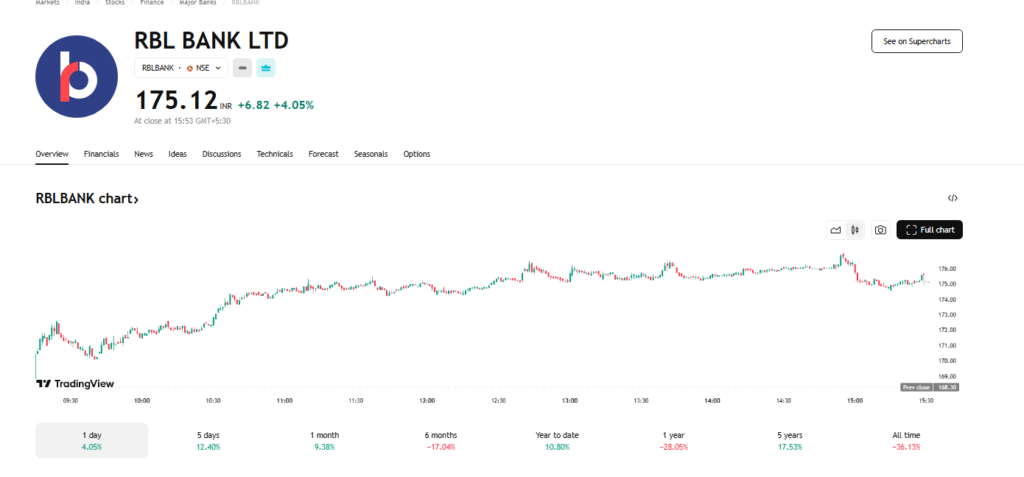The image size is (1024, 477).
Task: Click the Major Banks breadcrumb link
Action: pyautogui.click(x=198, y=3)
